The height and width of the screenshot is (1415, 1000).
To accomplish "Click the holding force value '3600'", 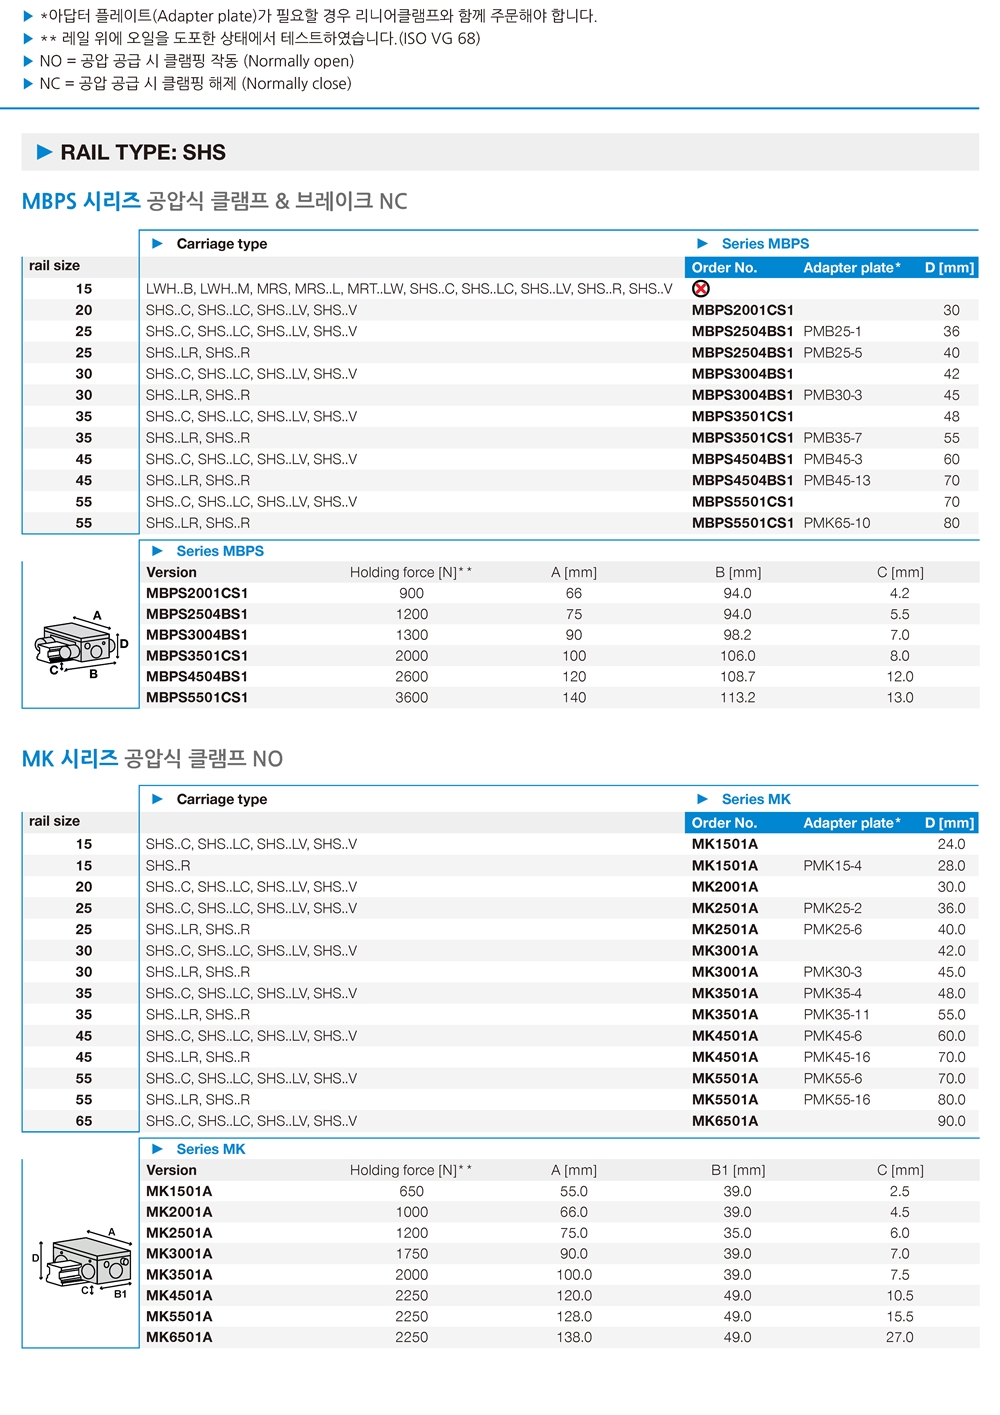I will click(x=411, y=698).
